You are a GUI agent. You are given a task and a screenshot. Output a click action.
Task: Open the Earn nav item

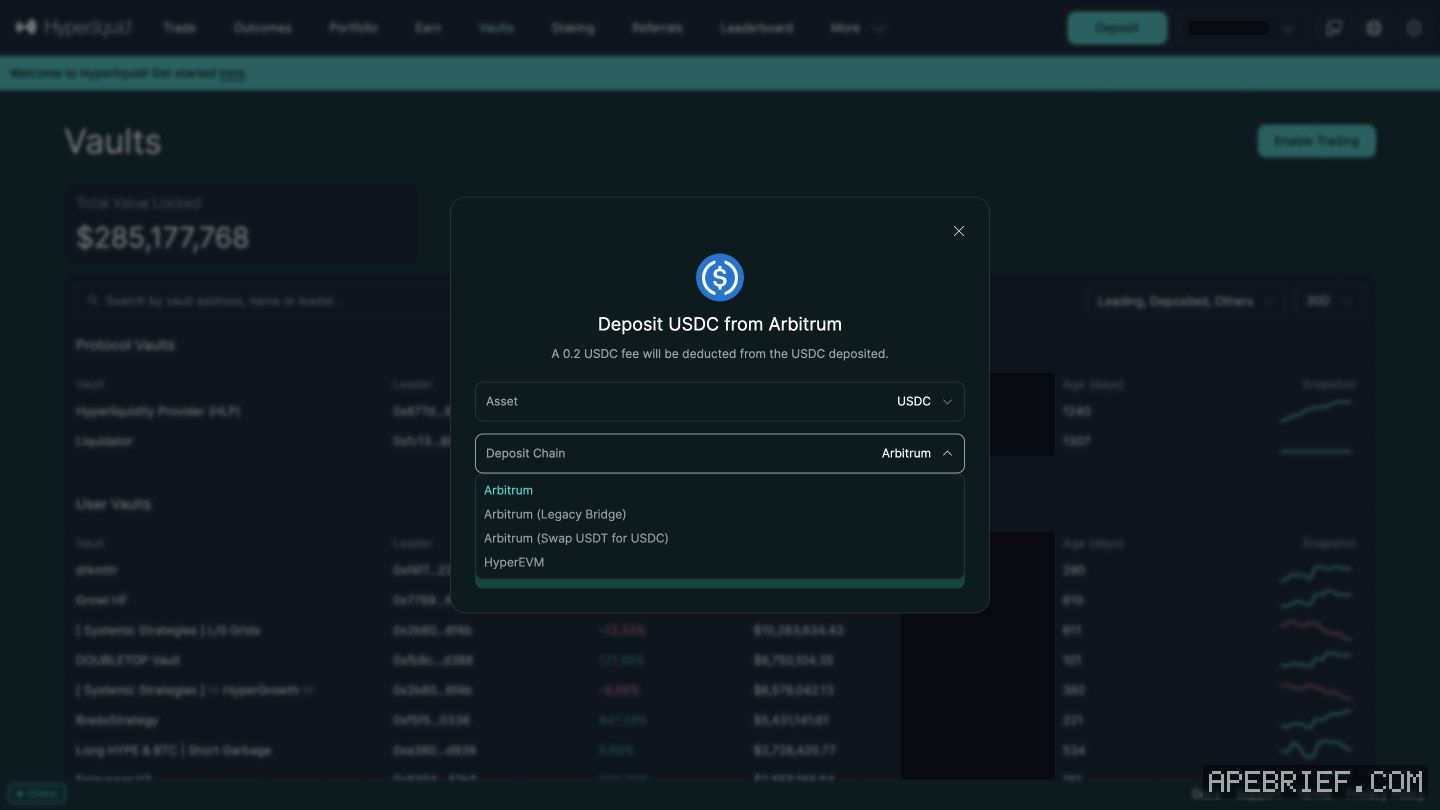tap(428, 28)
